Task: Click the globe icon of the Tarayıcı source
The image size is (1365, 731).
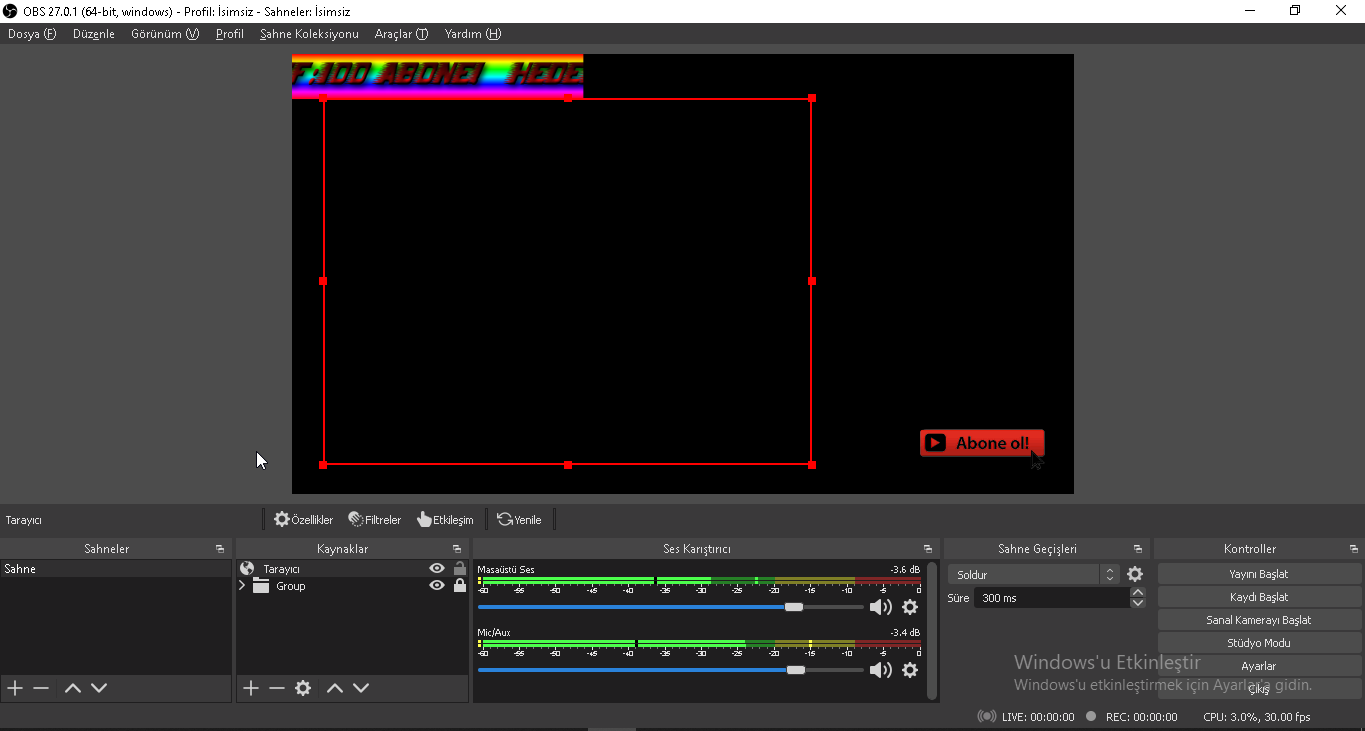Action: [x=247, y=569]
